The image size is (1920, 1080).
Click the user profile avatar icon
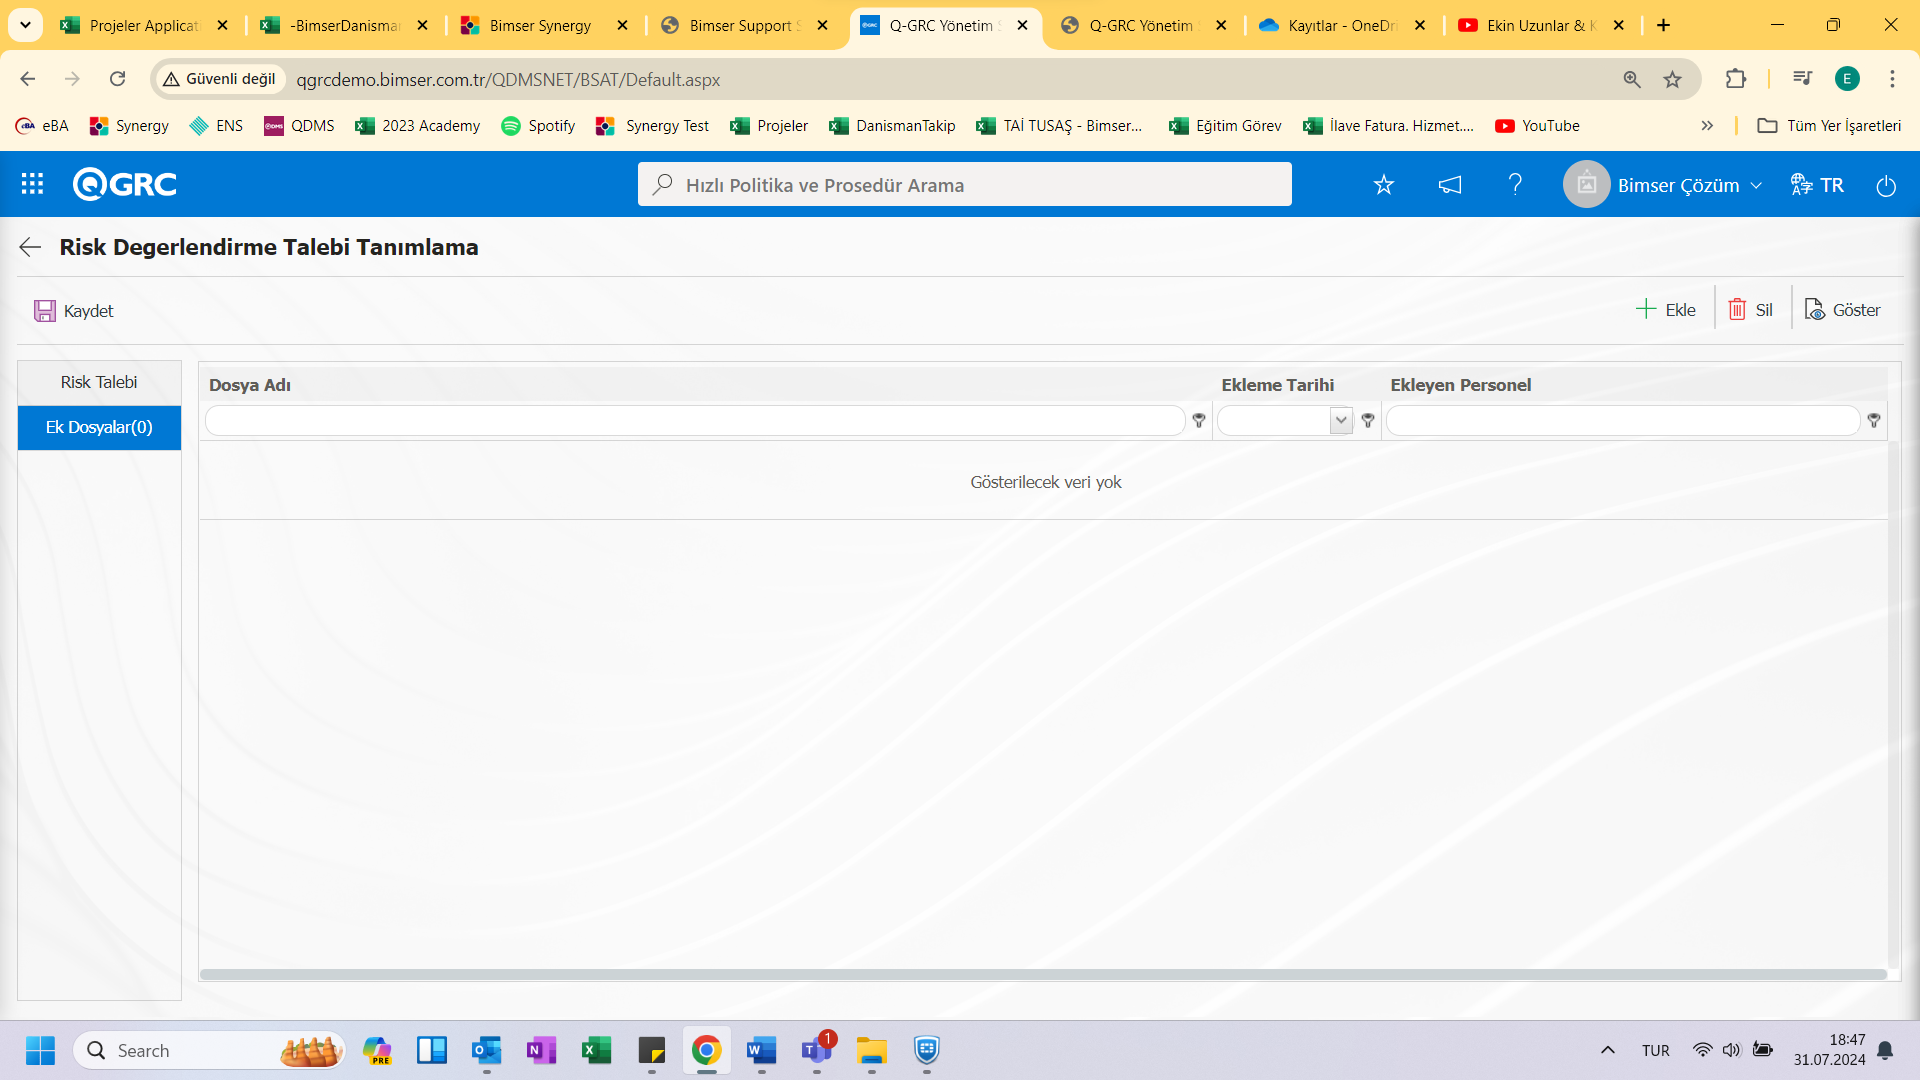click(x=1588, y=185)
